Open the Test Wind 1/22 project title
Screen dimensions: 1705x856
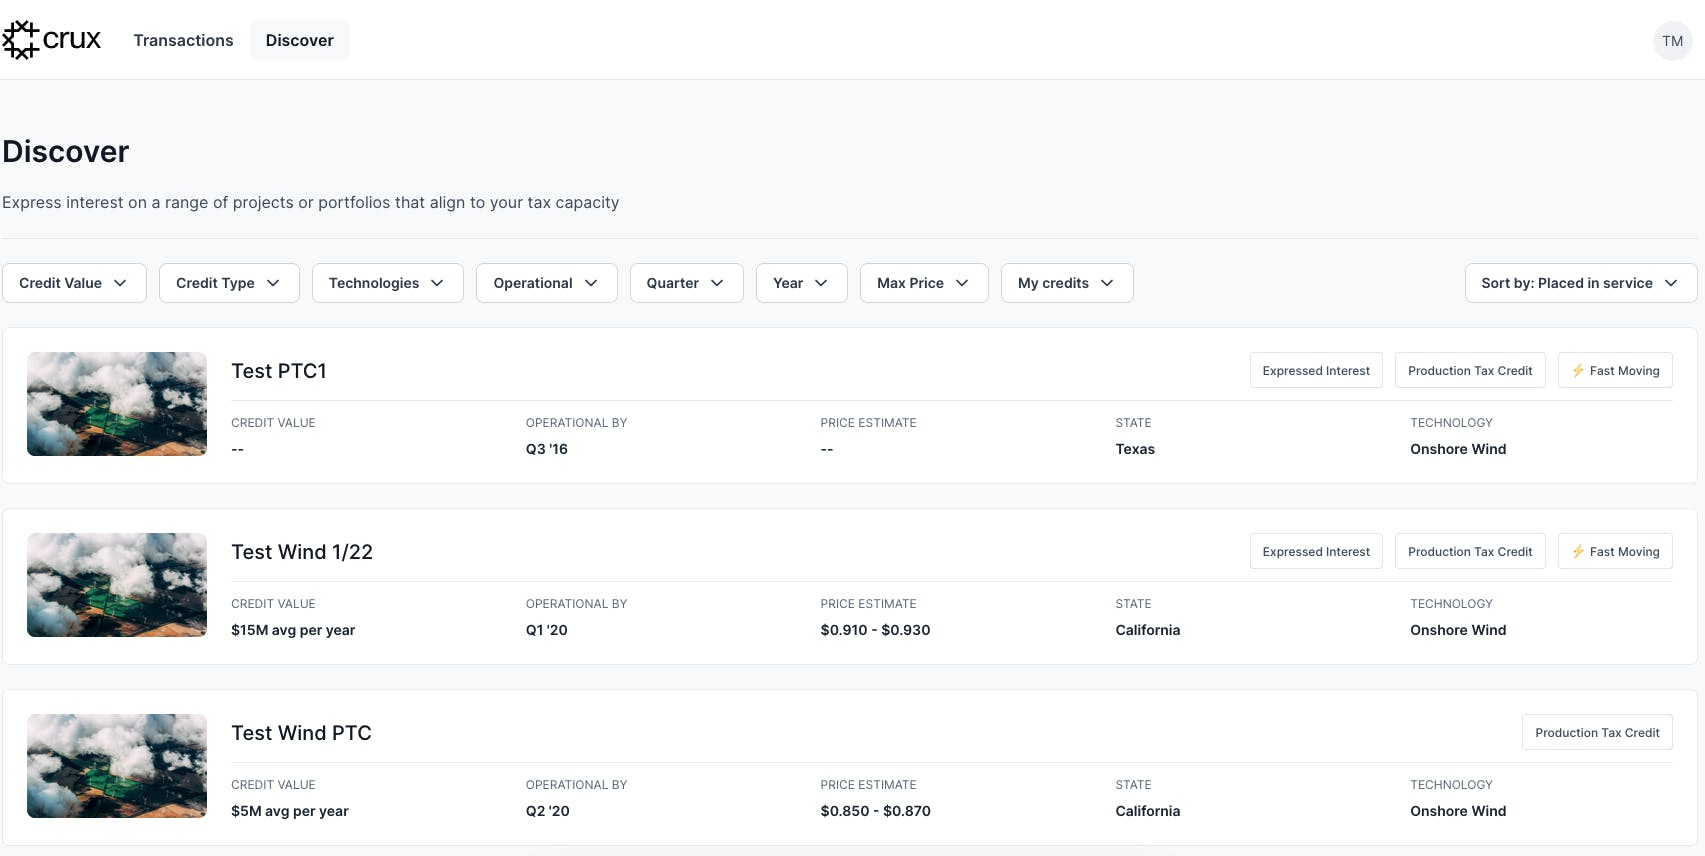(302, 552)
